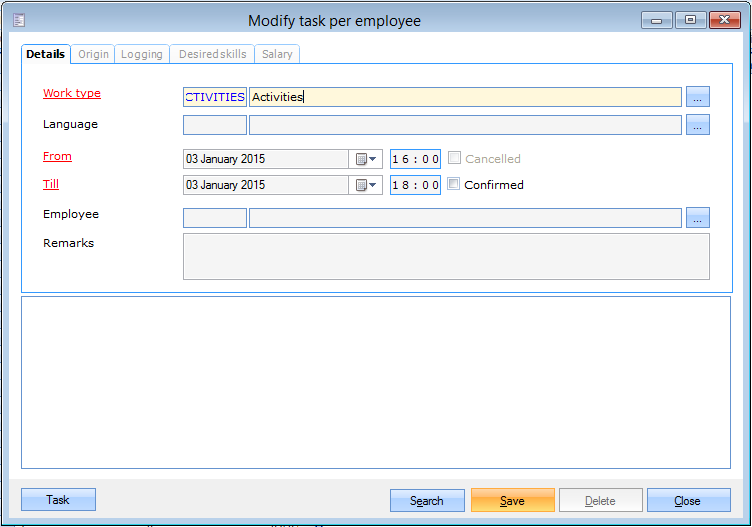Toggle the Cancelled checkbox

(455, 158)
